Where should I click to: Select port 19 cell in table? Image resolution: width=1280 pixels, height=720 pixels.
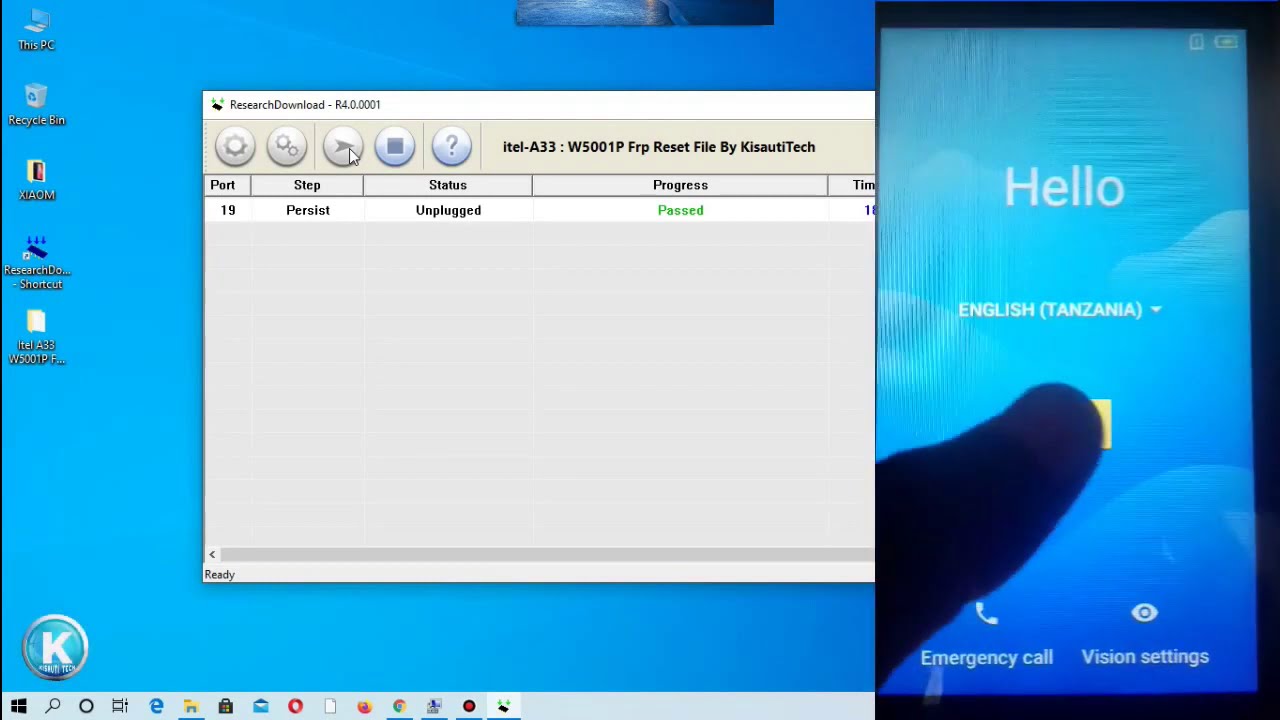pos(228,210)
